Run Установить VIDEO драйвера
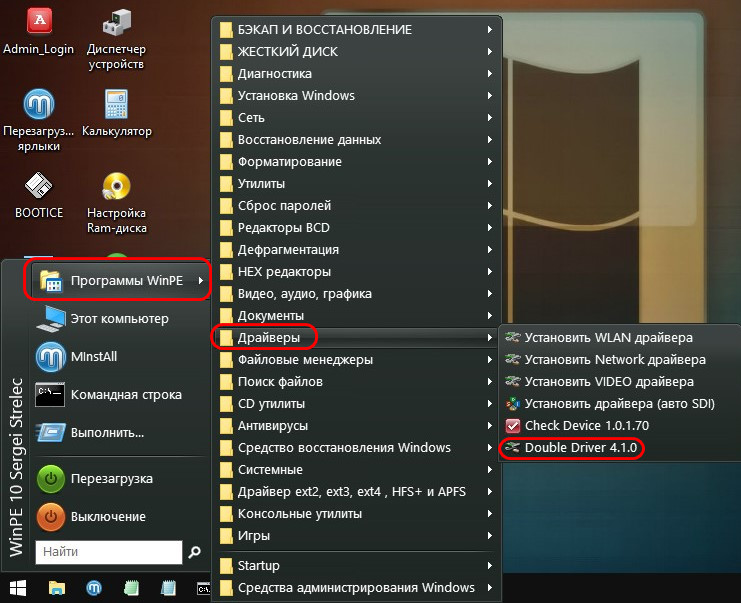The image size is (741, 603). 620,382
